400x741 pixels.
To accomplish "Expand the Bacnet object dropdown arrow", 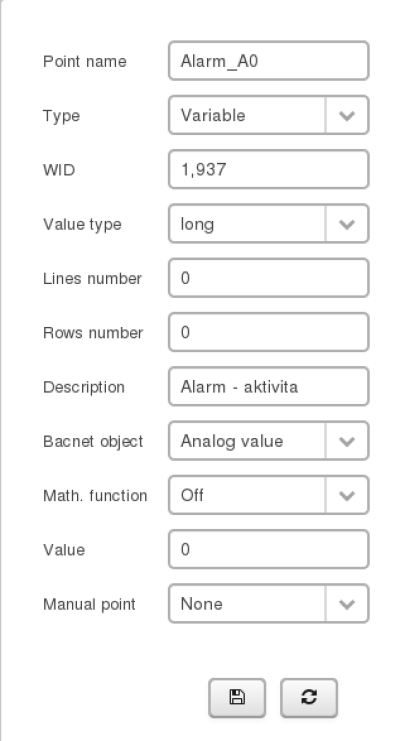I will tap(347, 441).
